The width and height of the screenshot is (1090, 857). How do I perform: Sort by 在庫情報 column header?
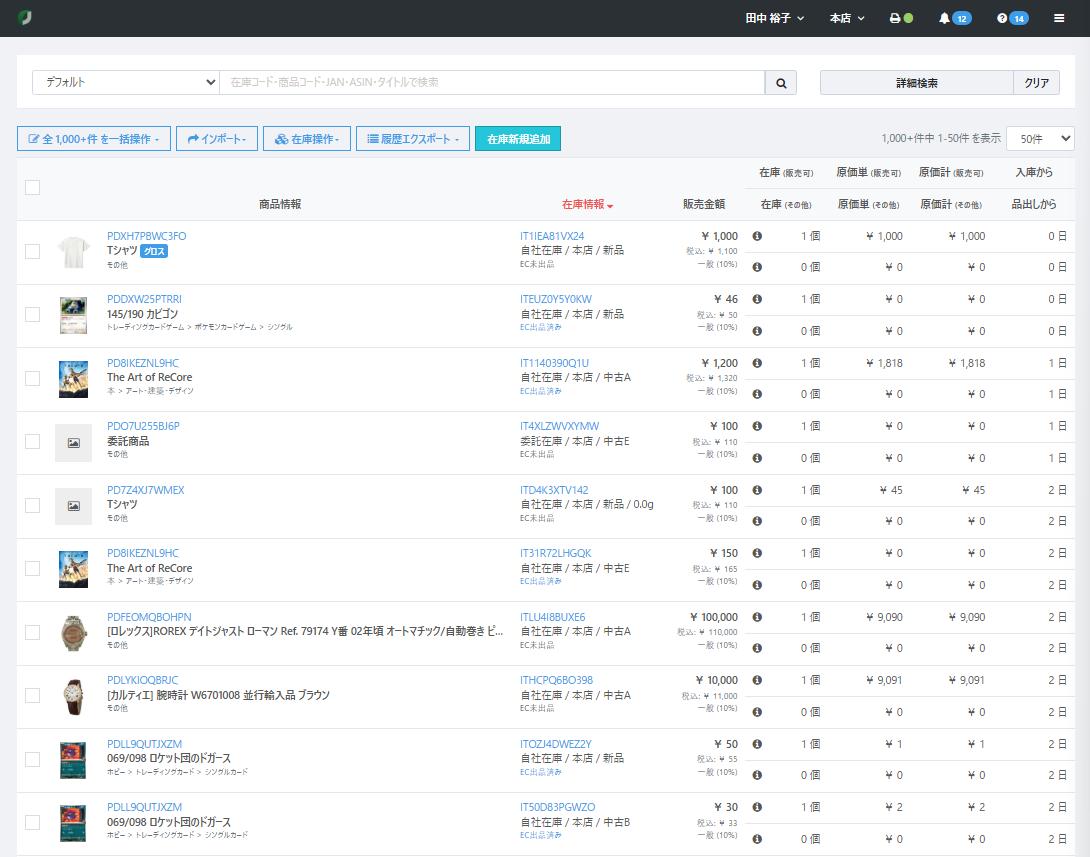tap(587, 204)
